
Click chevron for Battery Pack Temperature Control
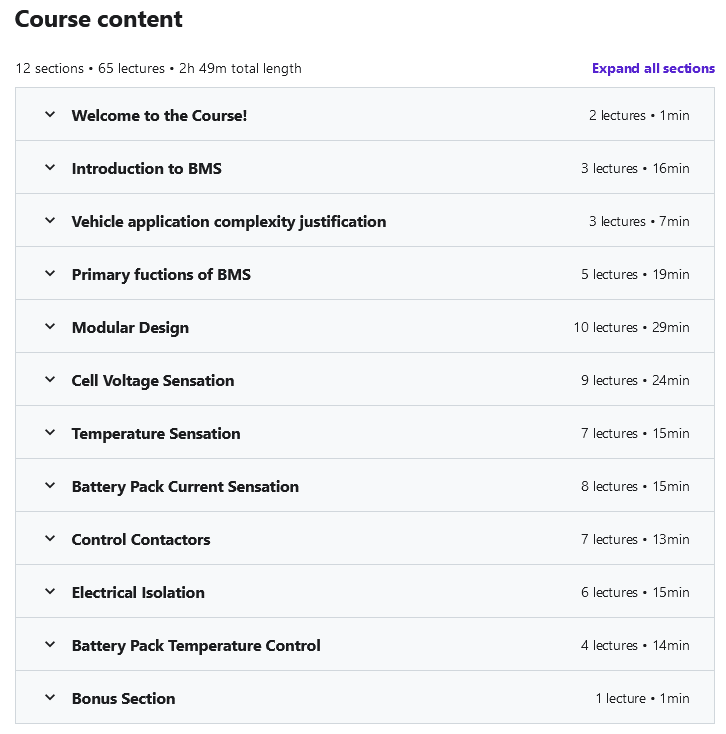[x=50, y=645]
